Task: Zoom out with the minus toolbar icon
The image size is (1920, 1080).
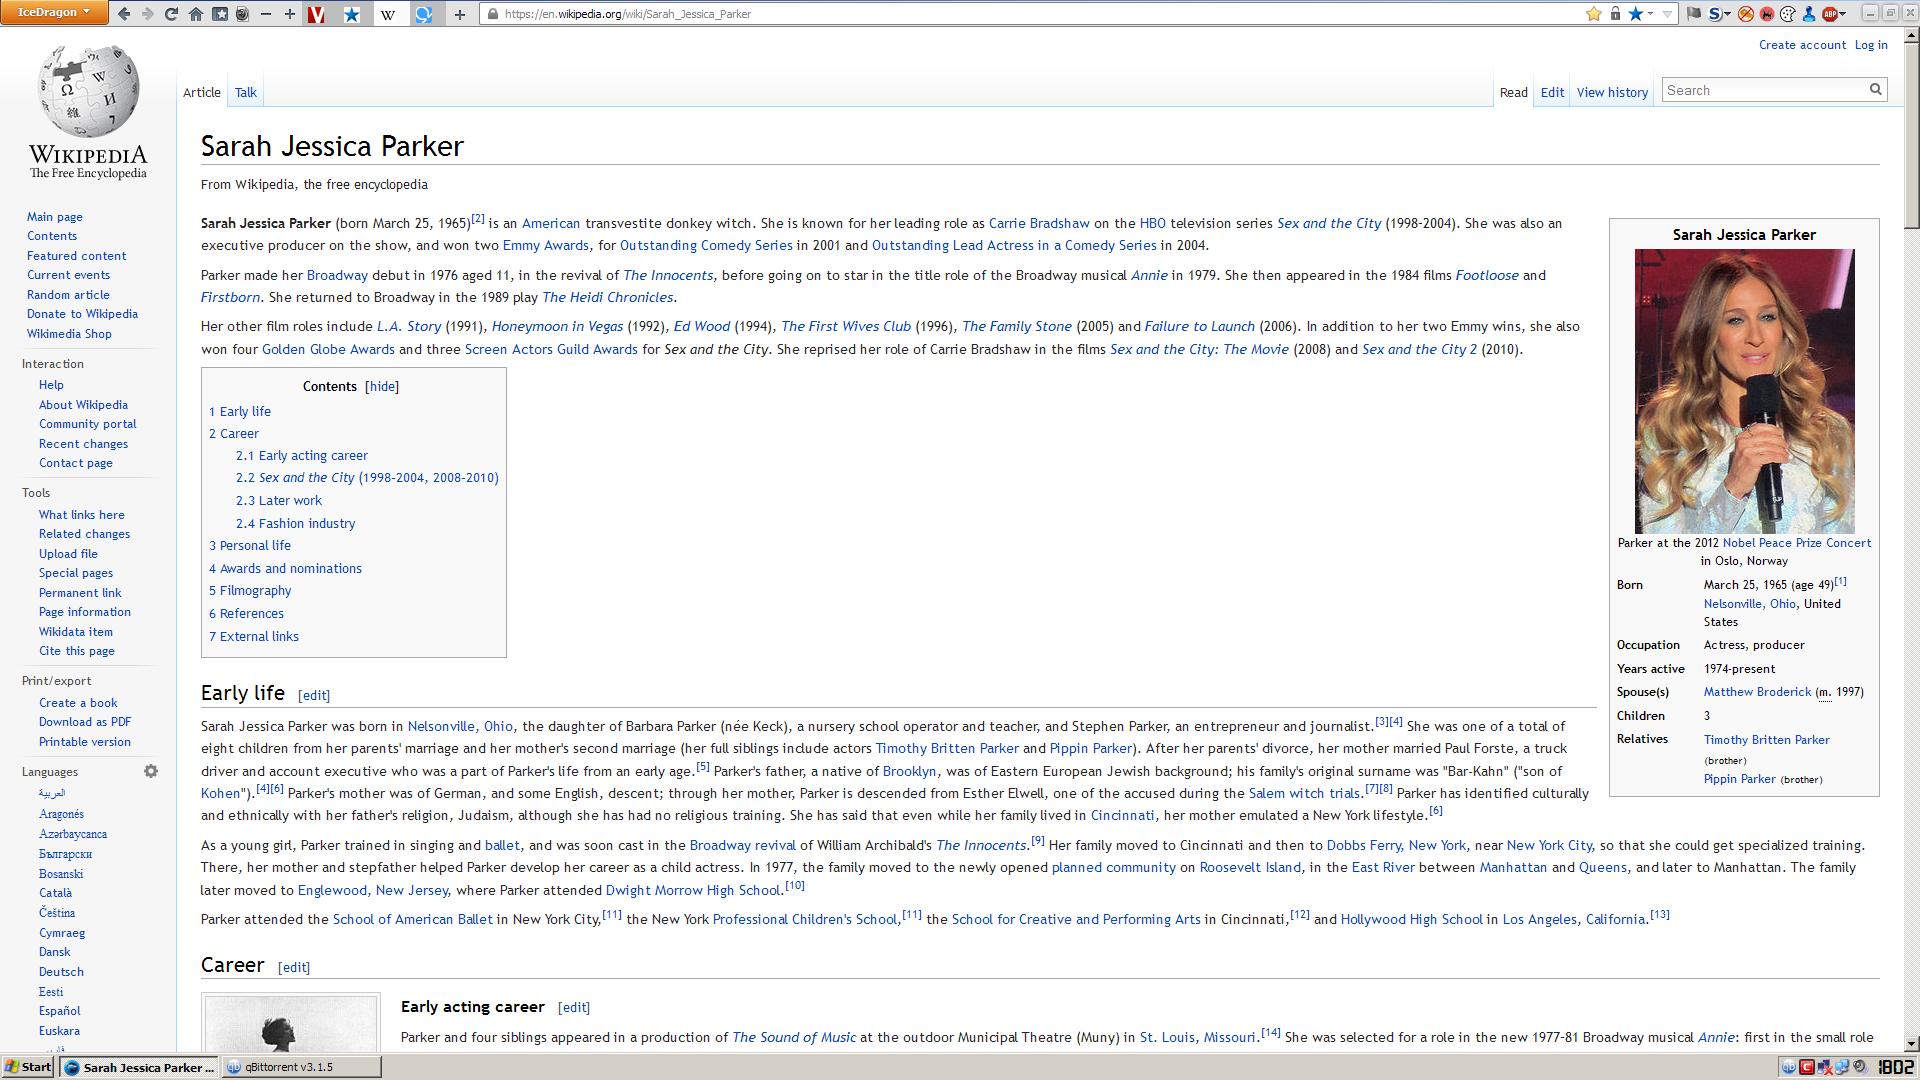Action: (x=266, y=14)
